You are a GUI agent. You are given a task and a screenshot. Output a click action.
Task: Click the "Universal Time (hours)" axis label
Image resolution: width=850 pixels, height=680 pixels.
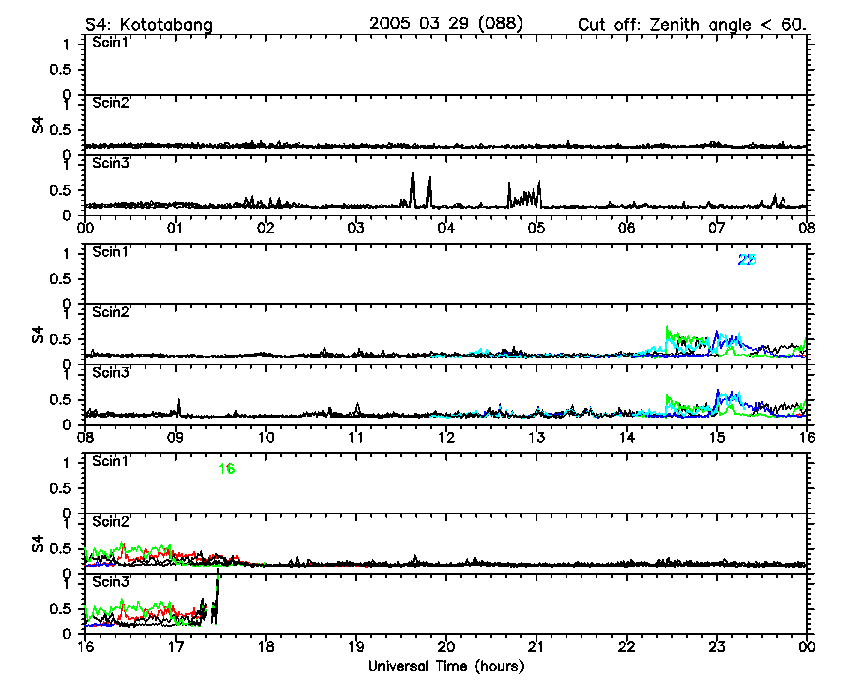(x=446, y=666)
